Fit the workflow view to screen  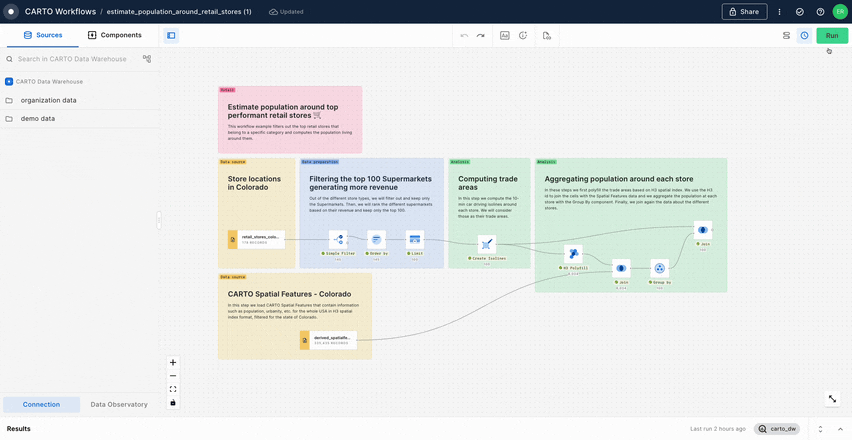pos(173,390)
